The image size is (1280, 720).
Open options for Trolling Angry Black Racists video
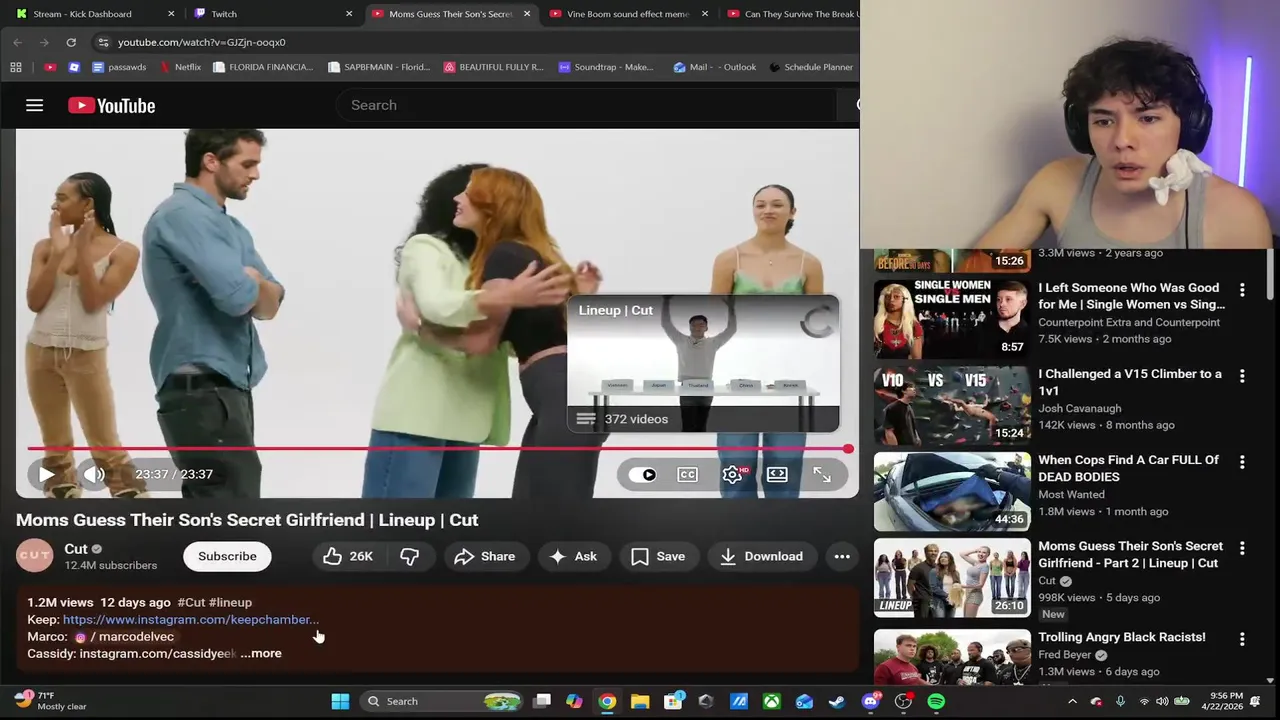click(1242, 639)
